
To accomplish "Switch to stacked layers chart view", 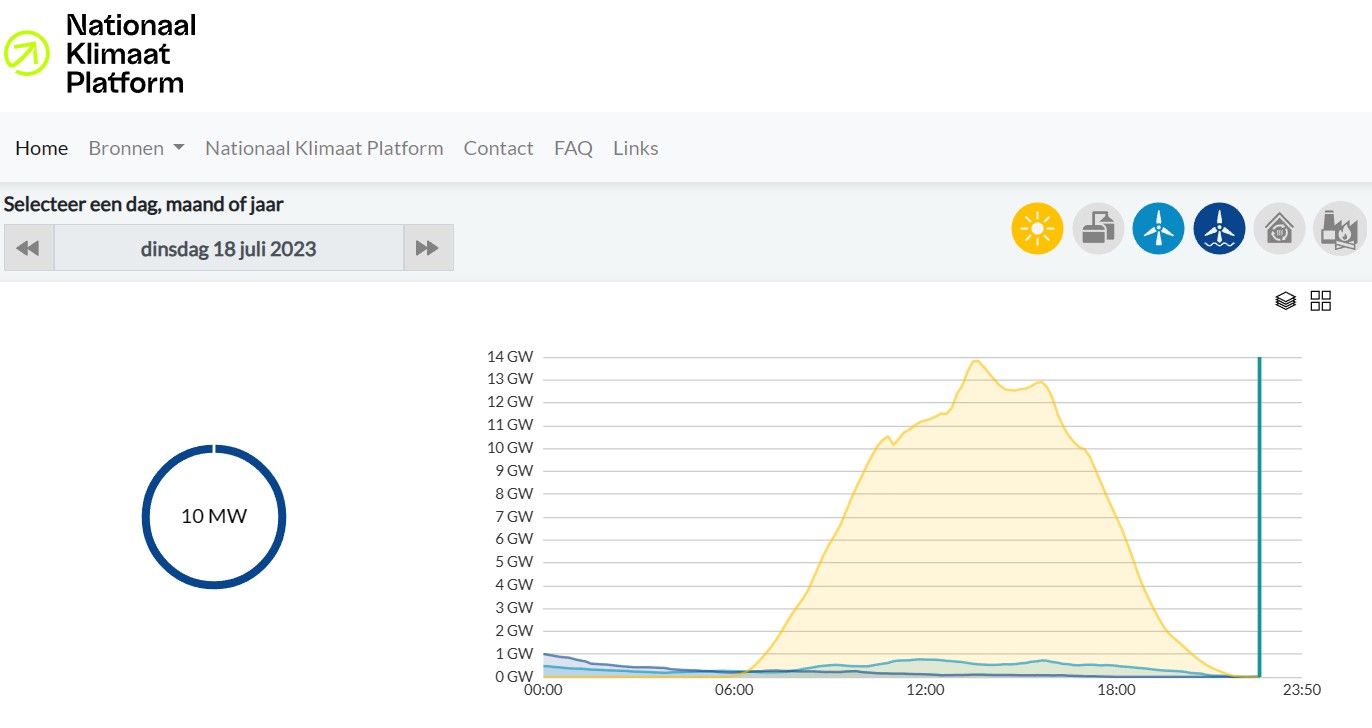I will tap(1286, 301).
